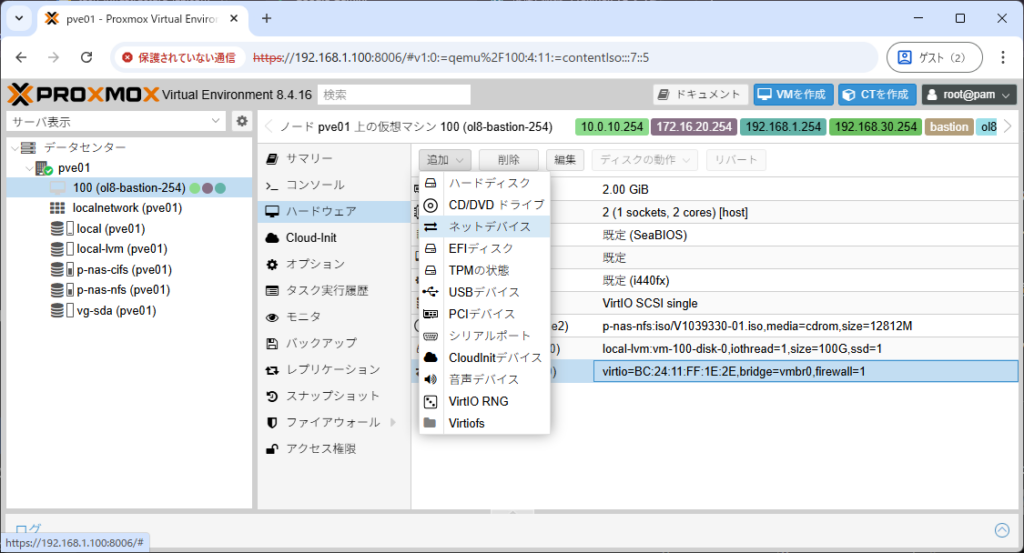1024x553 pixels.
Task: Collapse the データセンター tree node
Action: tap(15, 148)
